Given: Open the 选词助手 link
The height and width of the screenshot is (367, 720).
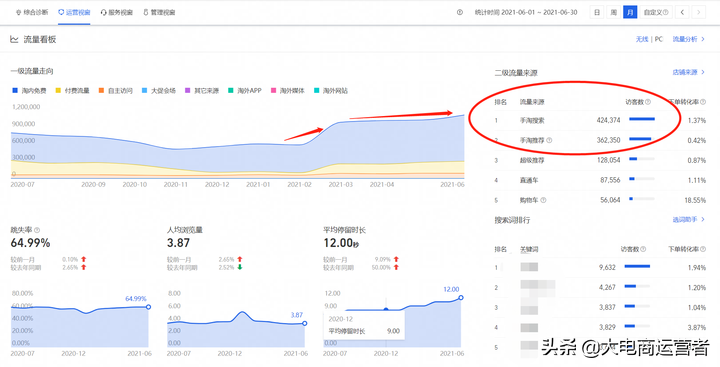Looking at the screenshot, I should [x=688, y=220].
